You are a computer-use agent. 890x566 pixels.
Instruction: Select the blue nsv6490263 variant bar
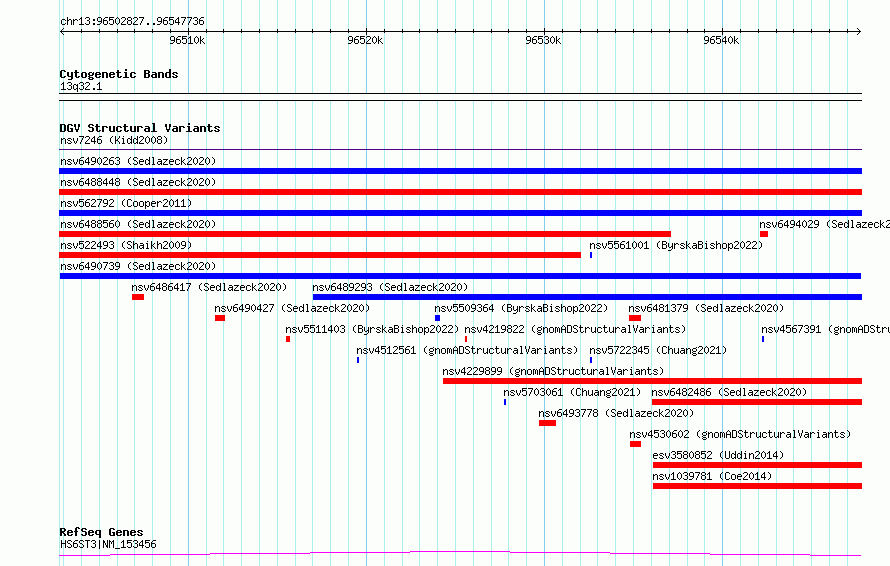tap(460, 171)
